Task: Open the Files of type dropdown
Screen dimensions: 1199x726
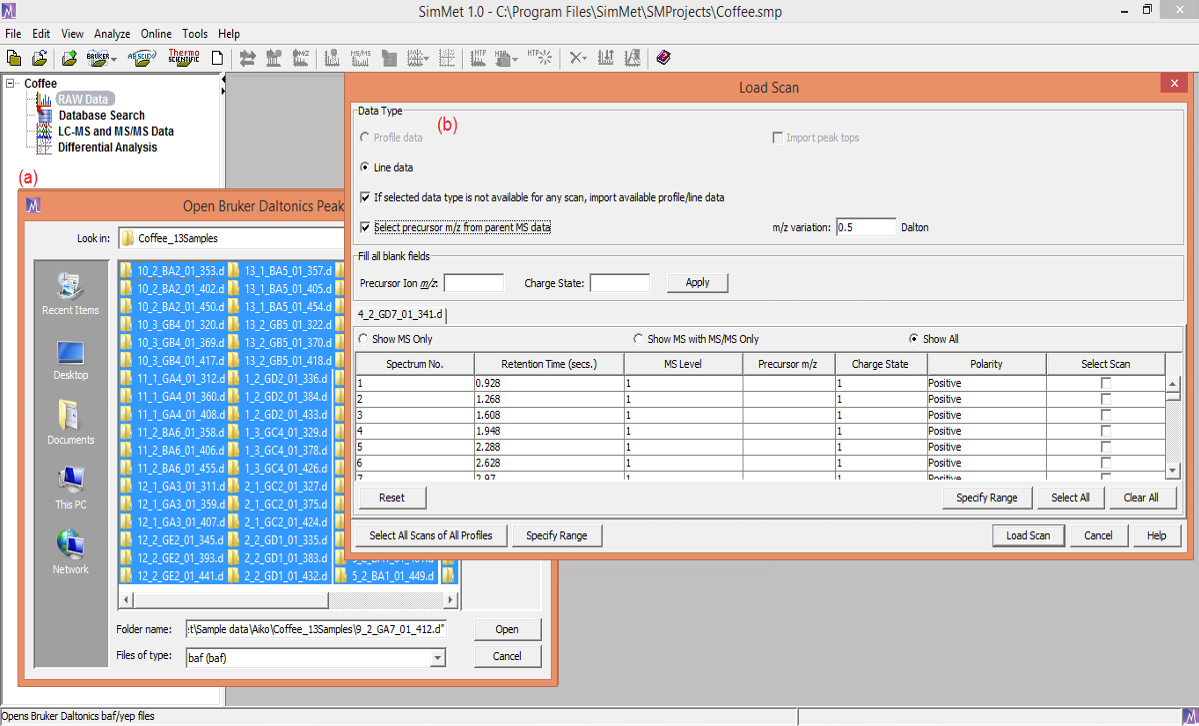Action: (x=437, y=658)
